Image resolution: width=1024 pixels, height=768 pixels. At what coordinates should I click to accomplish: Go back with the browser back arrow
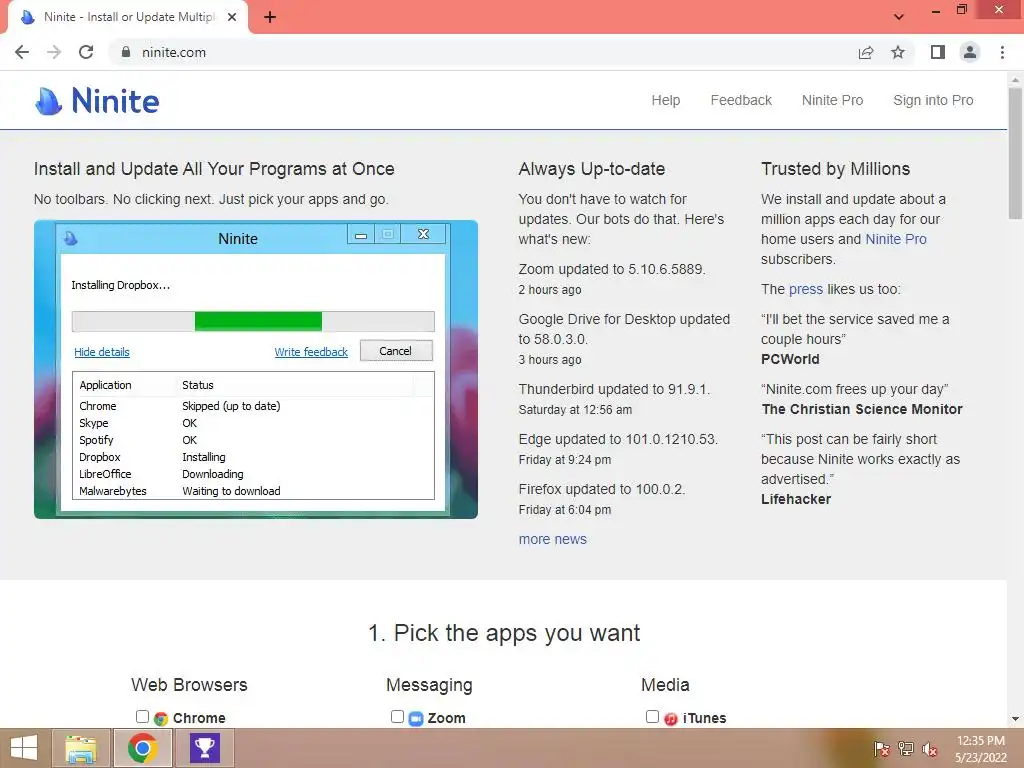(x=22, y=52)
